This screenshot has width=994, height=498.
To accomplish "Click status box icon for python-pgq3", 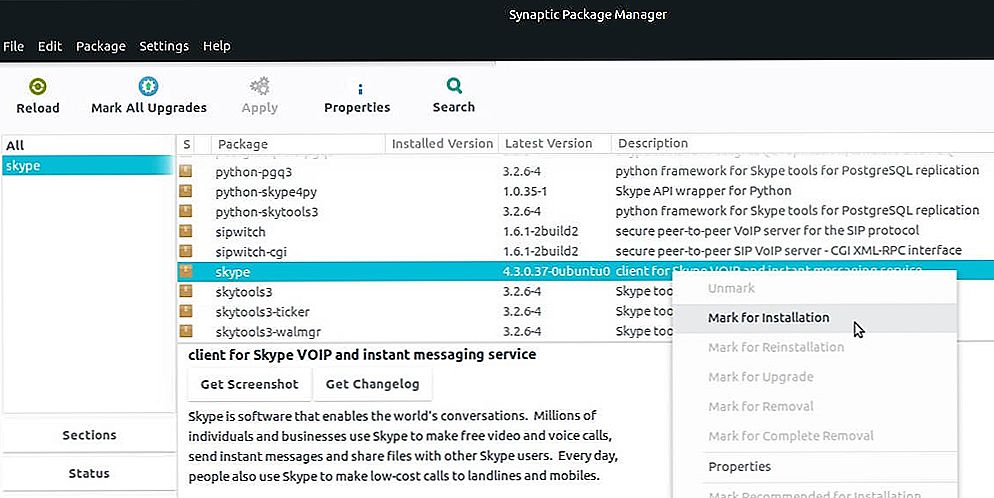I will point(185,171).
